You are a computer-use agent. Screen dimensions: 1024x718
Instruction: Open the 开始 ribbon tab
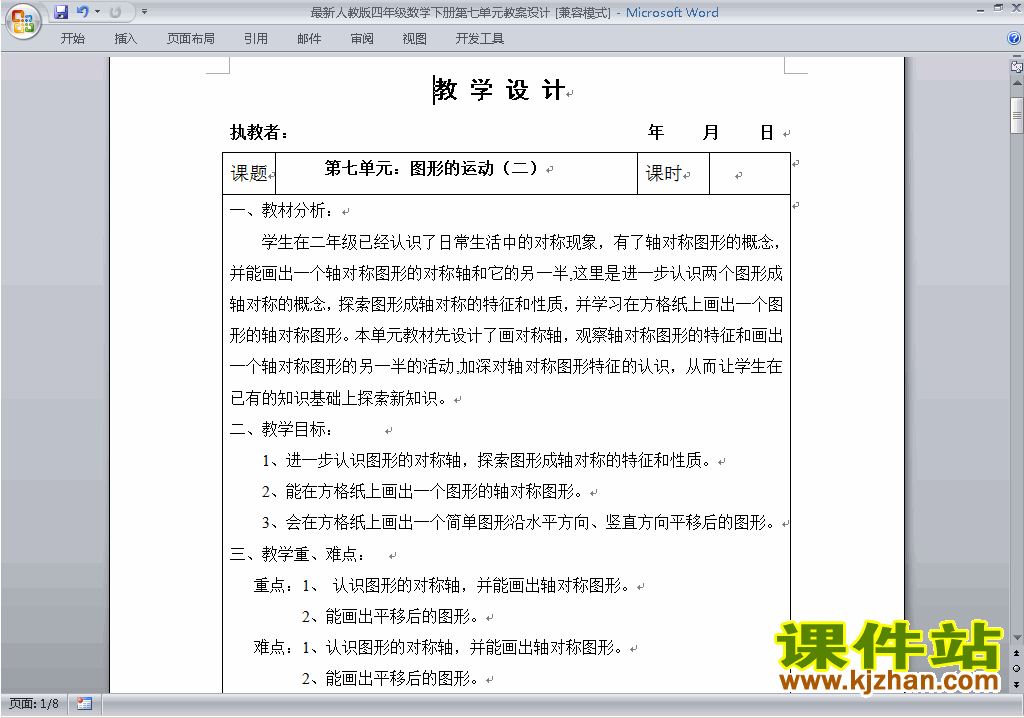[72, 39]
